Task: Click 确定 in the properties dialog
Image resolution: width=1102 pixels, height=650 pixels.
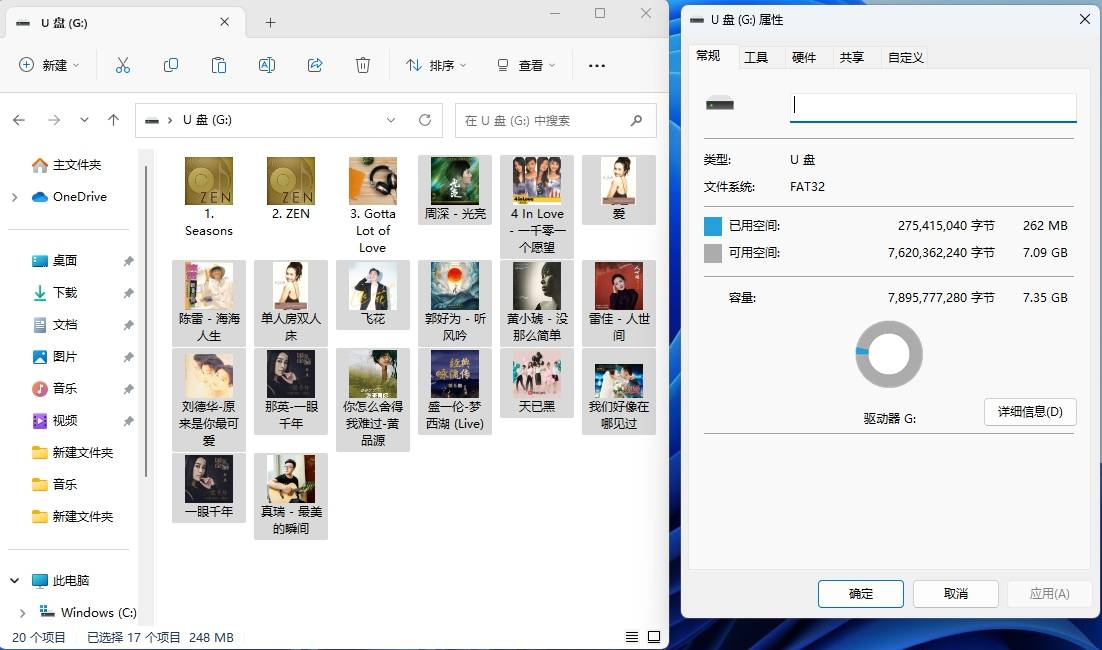Action: (861, 594)
